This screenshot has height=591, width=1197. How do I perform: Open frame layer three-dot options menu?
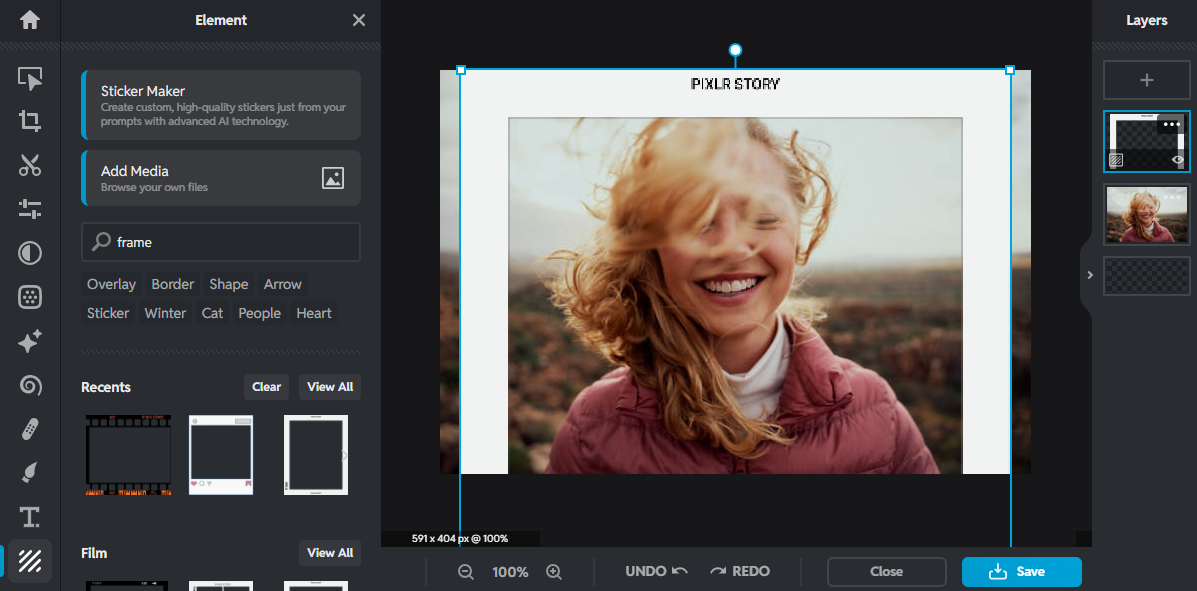(1171, 125)
